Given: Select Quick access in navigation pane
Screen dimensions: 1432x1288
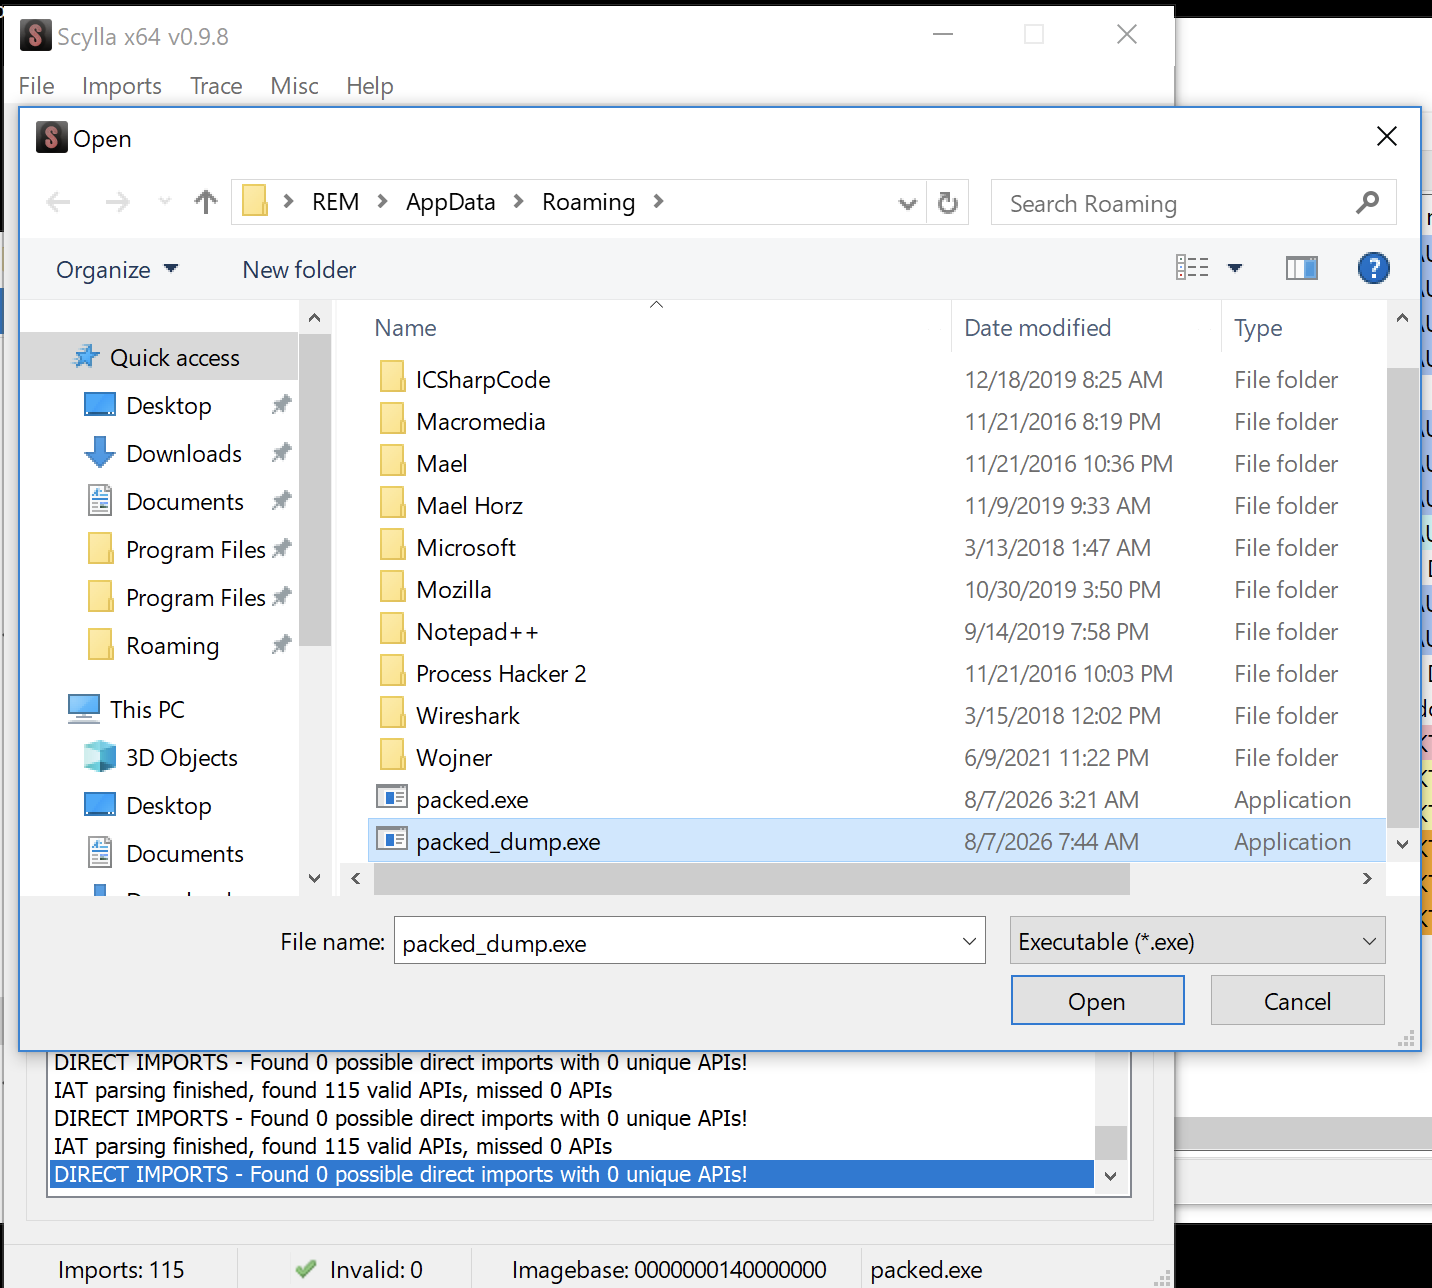Looking at the screenshot, I should (160, 357).
